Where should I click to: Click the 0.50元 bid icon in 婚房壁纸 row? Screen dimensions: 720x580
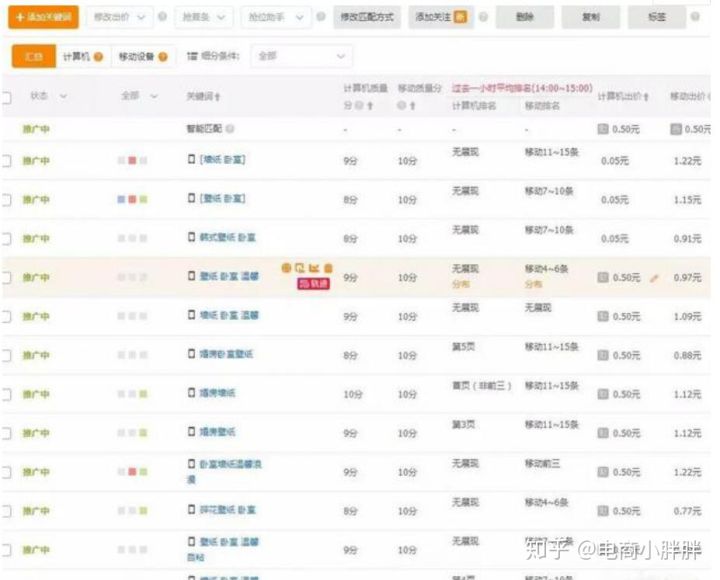coord(602,433)
